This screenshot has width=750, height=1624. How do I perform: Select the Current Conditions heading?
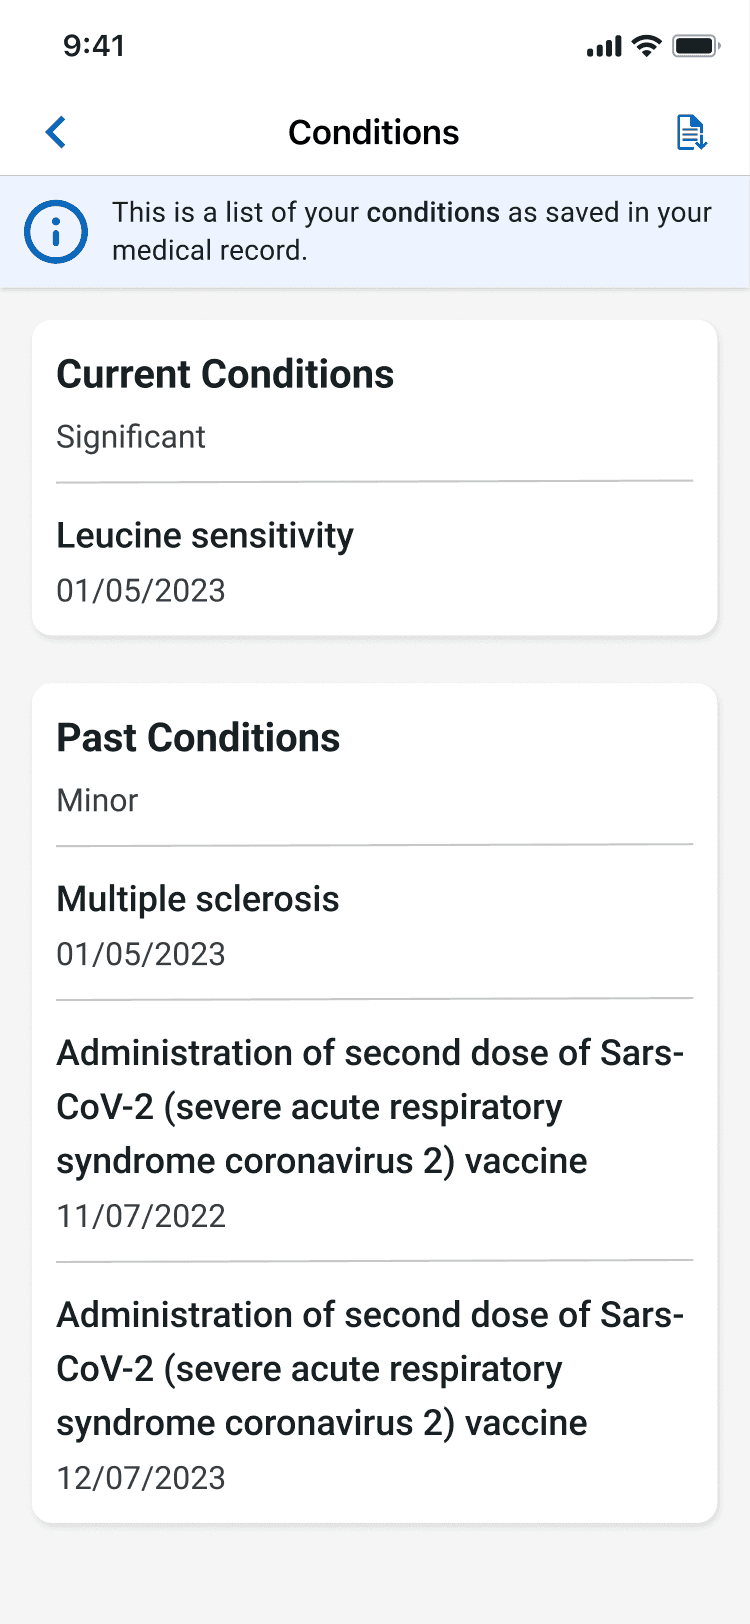[x=225, y=374]
